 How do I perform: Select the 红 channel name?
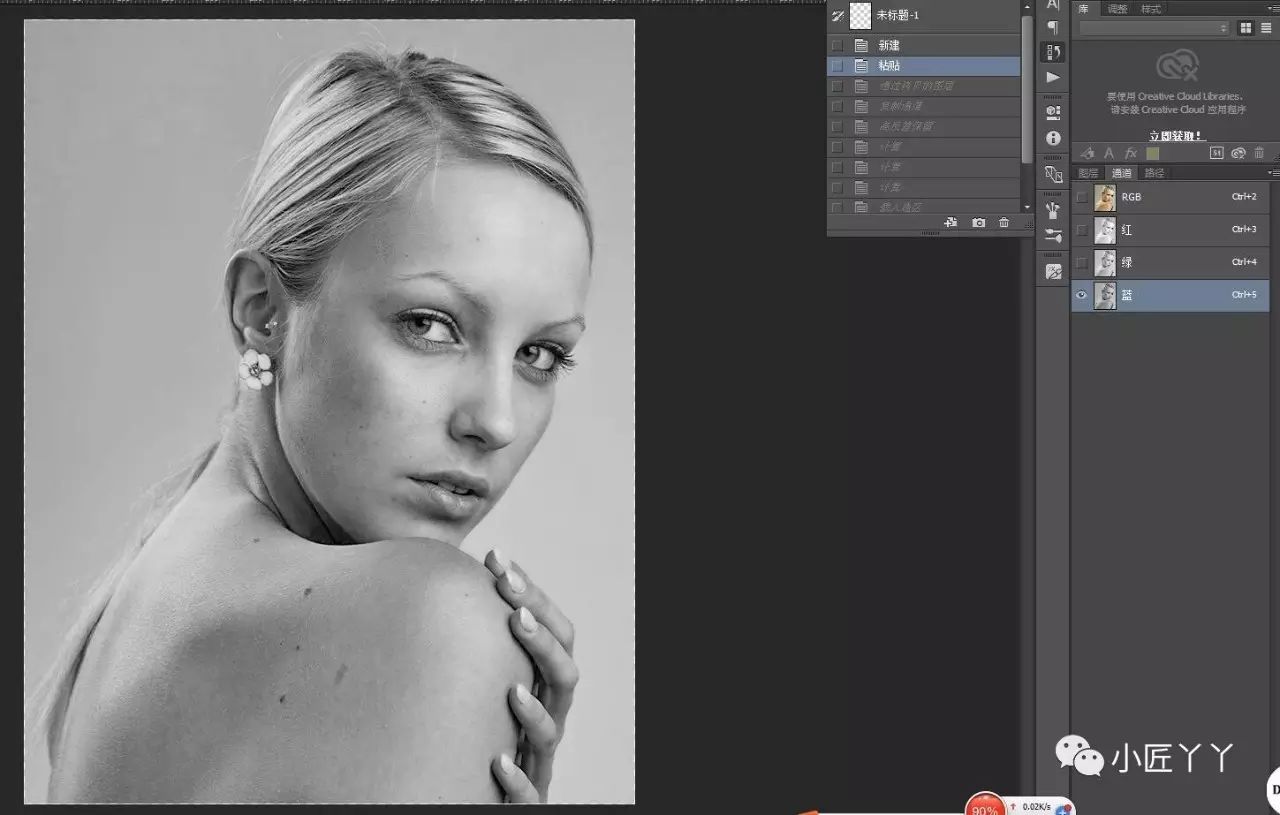1127,230
